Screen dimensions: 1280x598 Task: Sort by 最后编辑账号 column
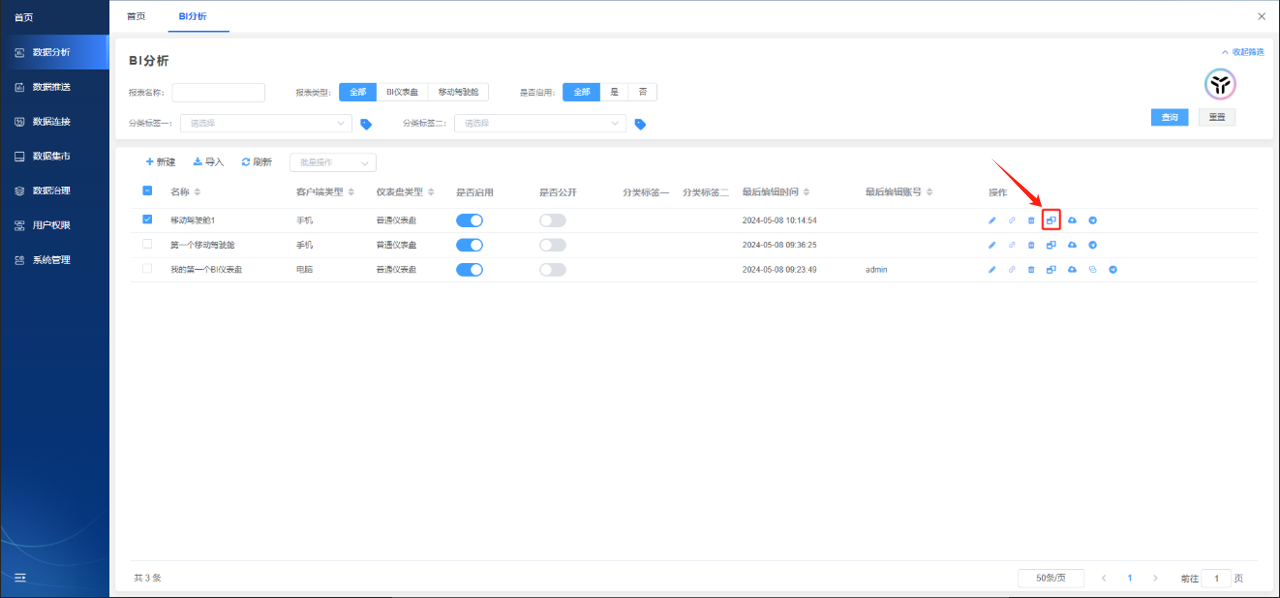[x=930, y=192]
